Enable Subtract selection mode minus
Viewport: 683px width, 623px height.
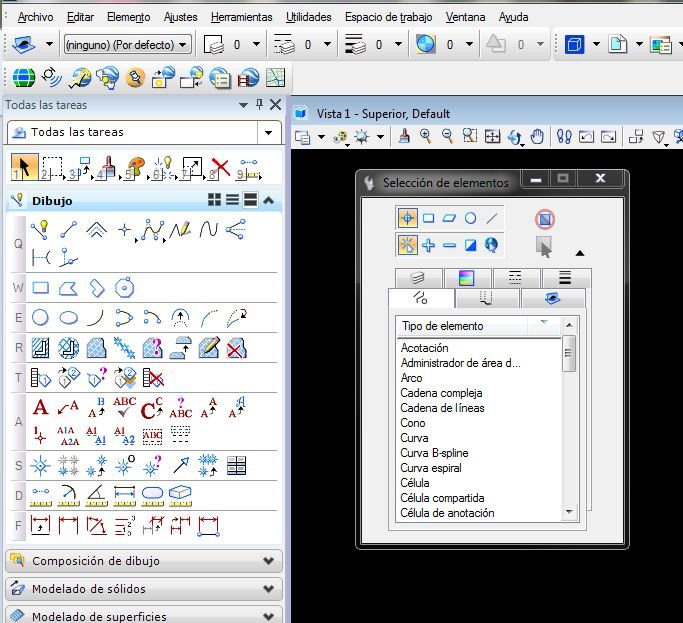pyautogui.click(x=449, y=246)
